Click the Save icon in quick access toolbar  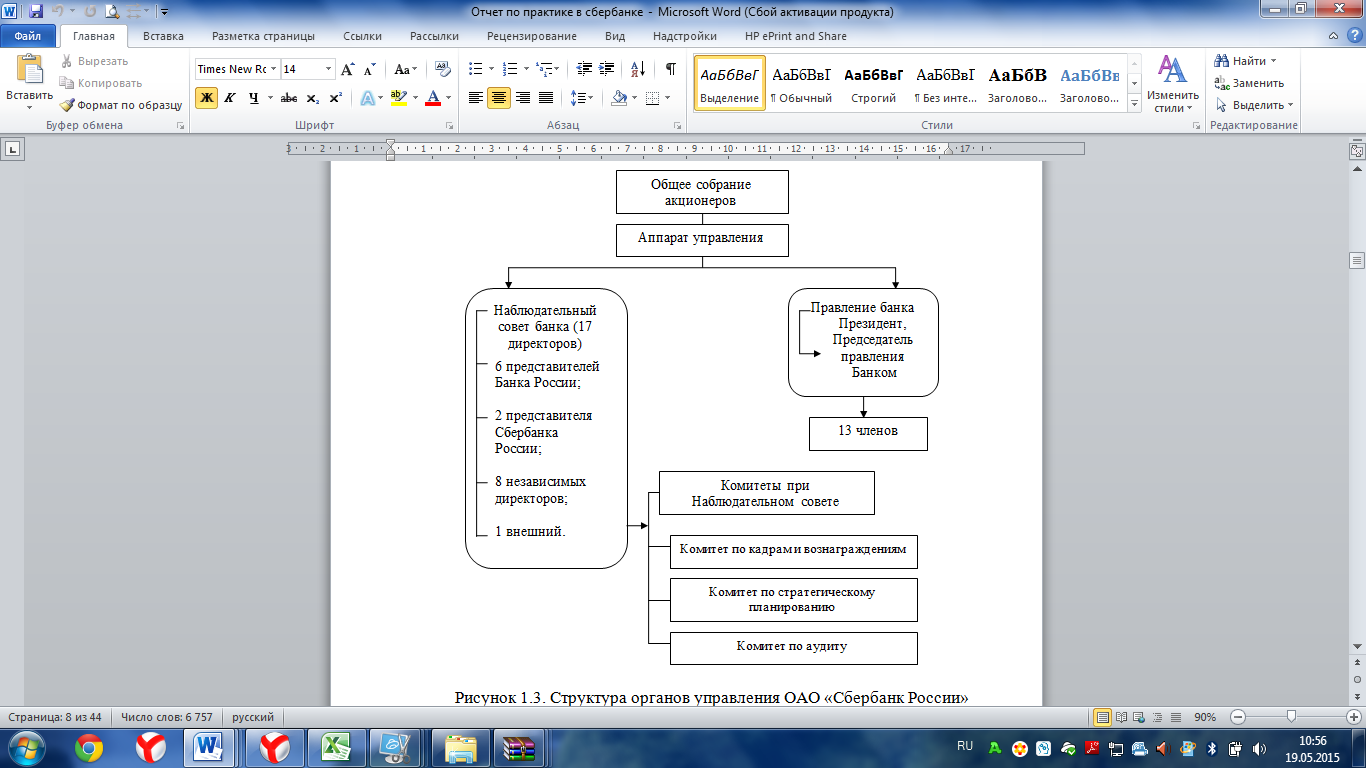36,12
